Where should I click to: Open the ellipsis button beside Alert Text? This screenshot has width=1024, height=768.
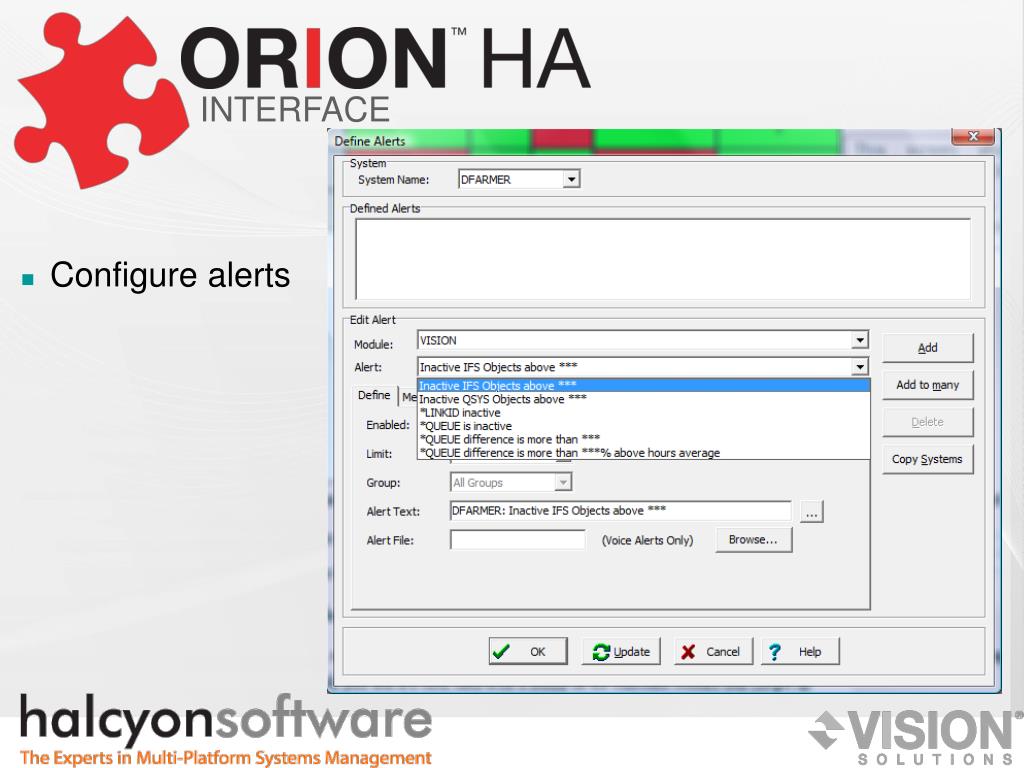(812, 511)
